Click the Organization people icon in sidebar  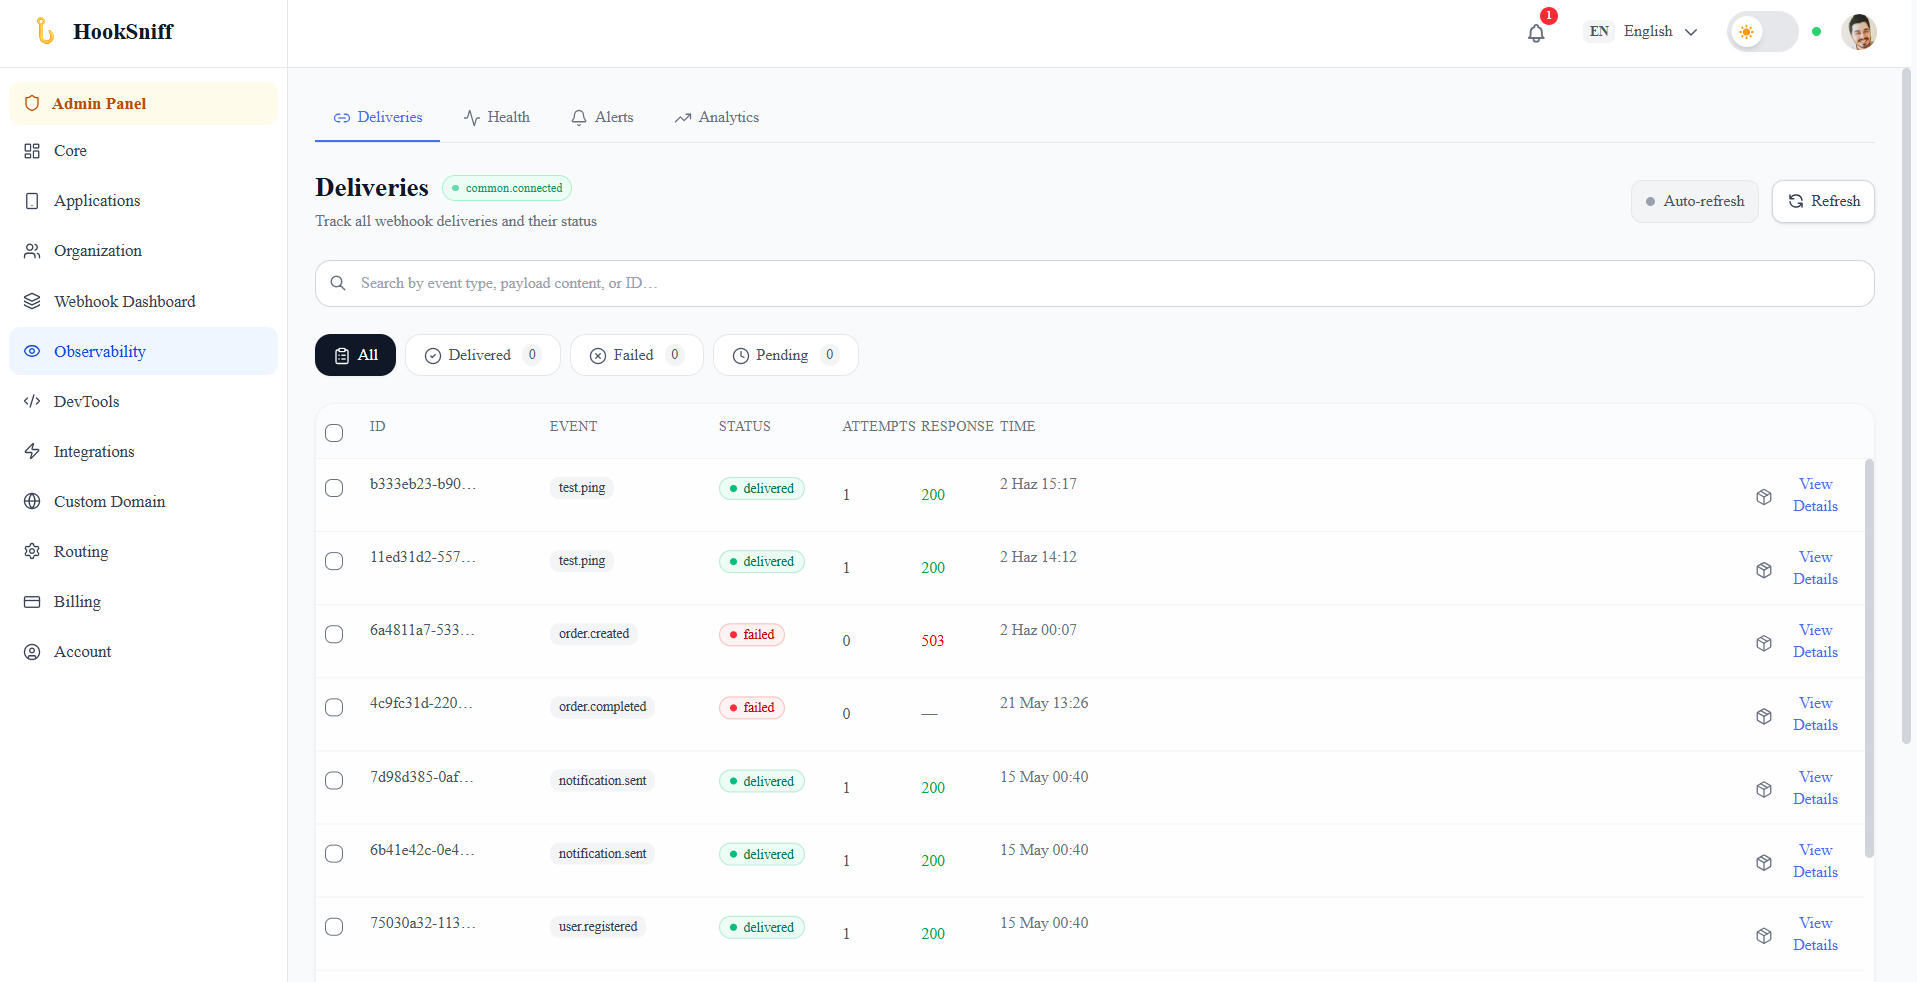[32, 251]
